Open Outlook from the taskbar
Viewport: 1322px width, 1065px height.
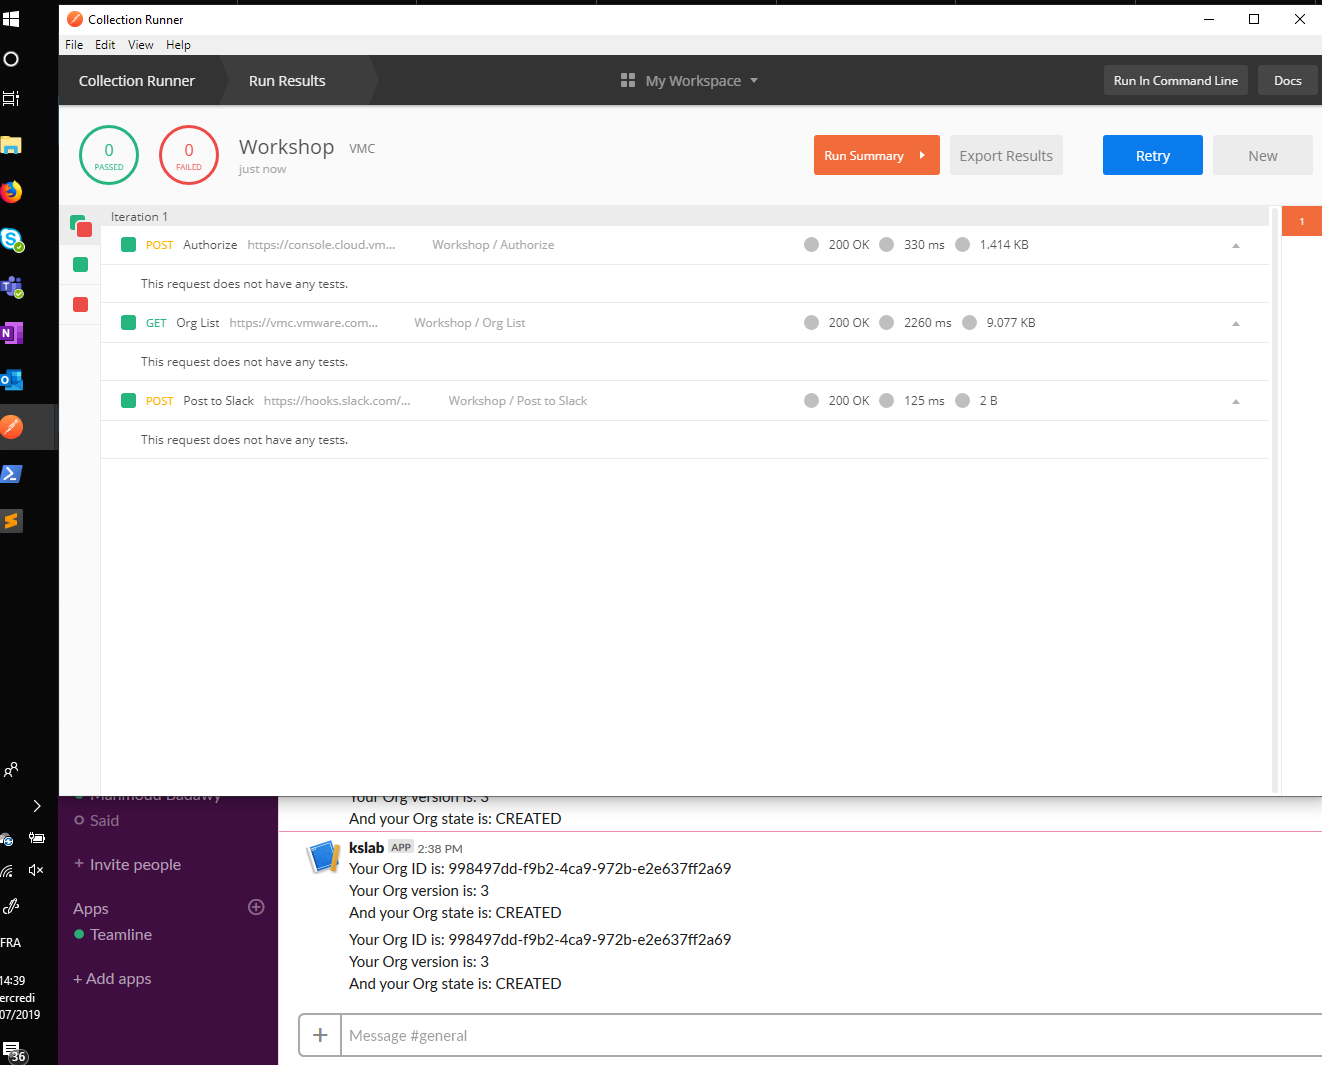click(x=11, y=380)
